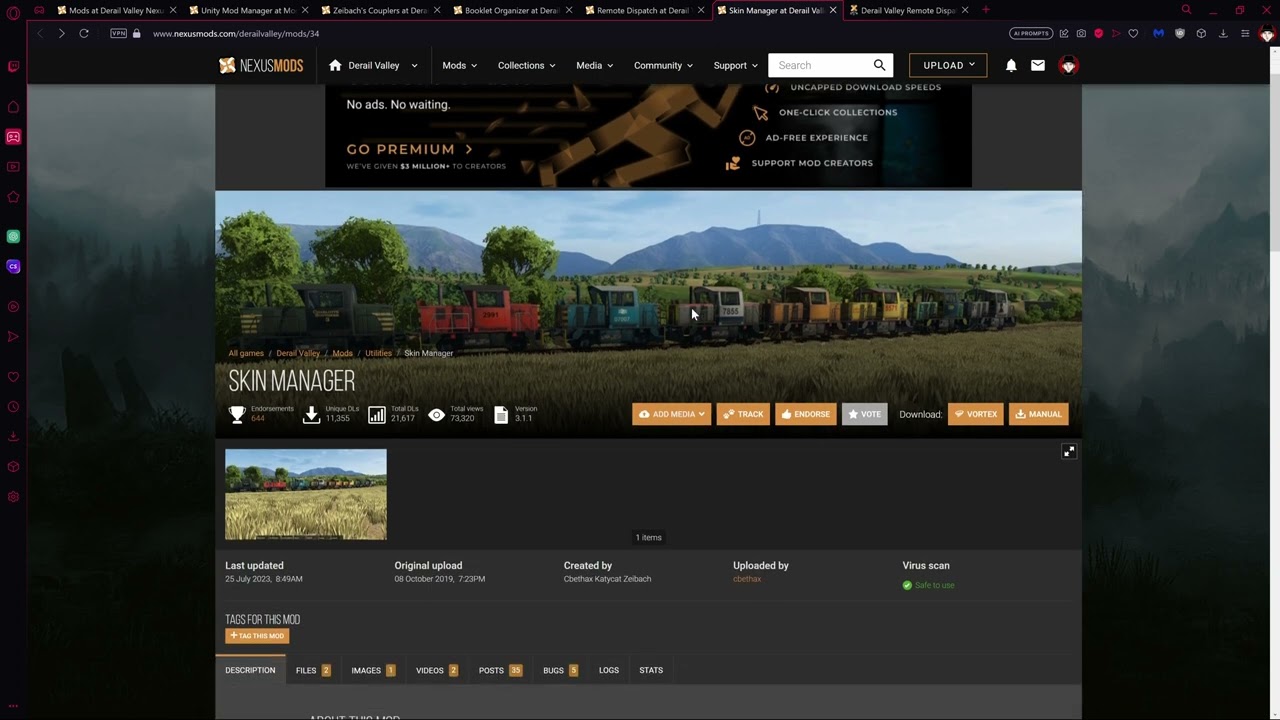
Task: Open the Upload dropdown button
Action: [x=948, y=65]
